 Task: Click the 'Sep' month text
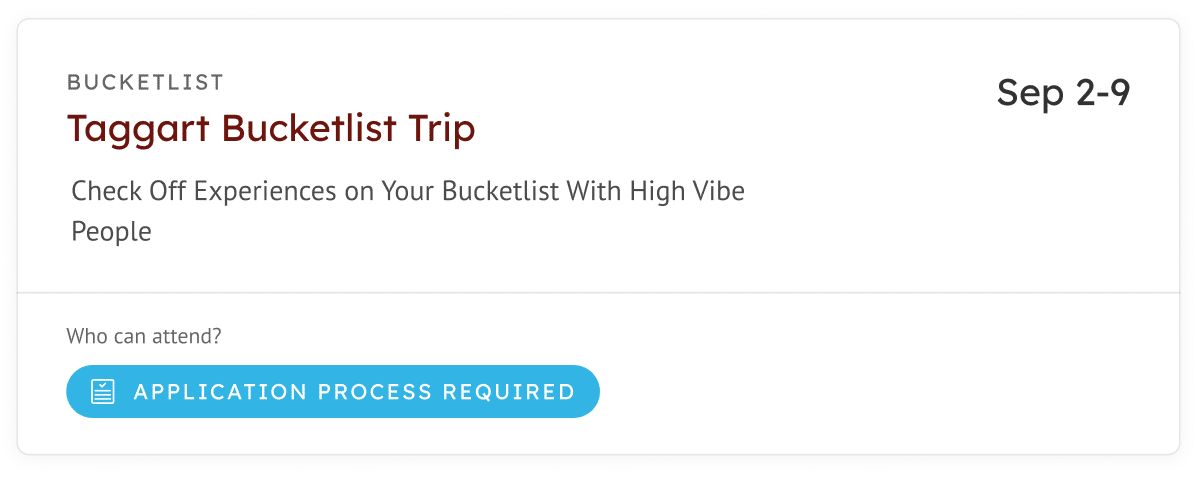pos(1031,94)
